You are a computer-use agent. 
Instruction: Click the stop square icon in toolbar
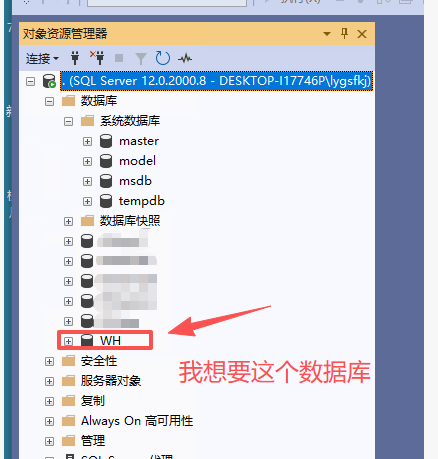119,58
